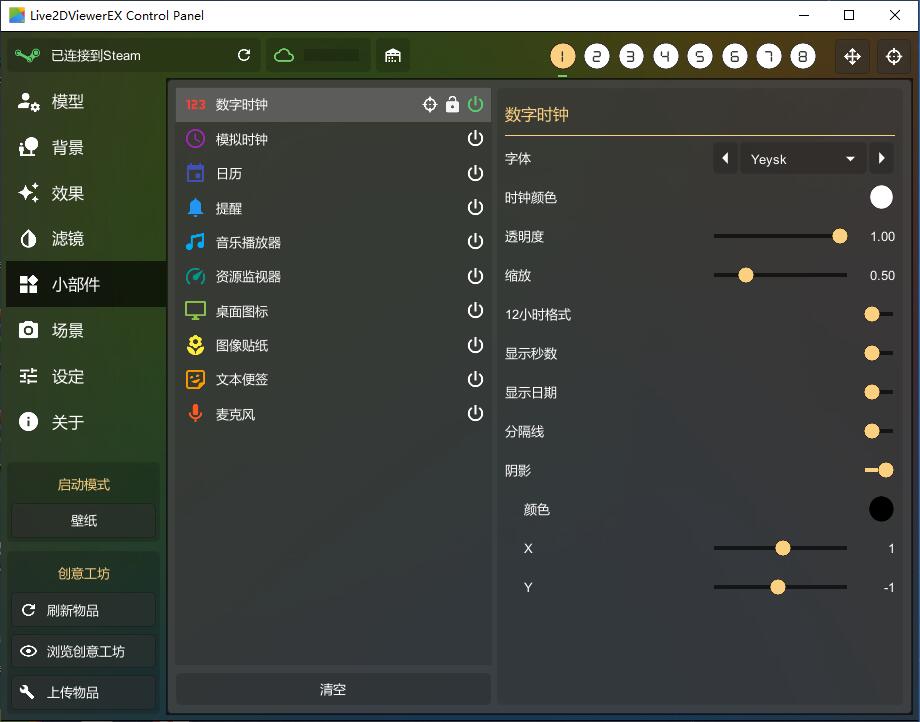920x722 pixels.
Task: Select the 桌面图标 widget row
Action: (x=333, y=311)
